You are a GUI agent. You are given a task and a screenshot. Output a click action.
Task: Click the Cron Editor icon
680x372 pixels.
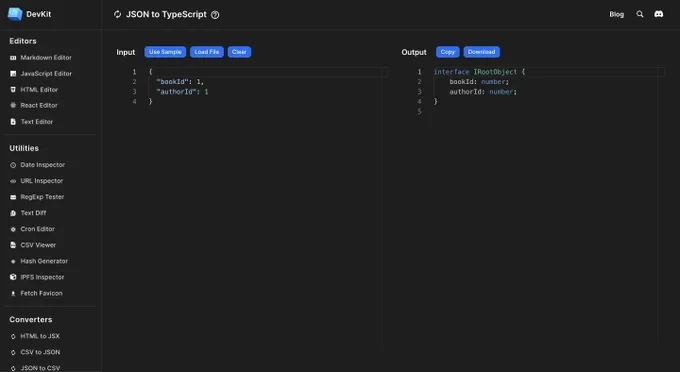click(13, 229)
